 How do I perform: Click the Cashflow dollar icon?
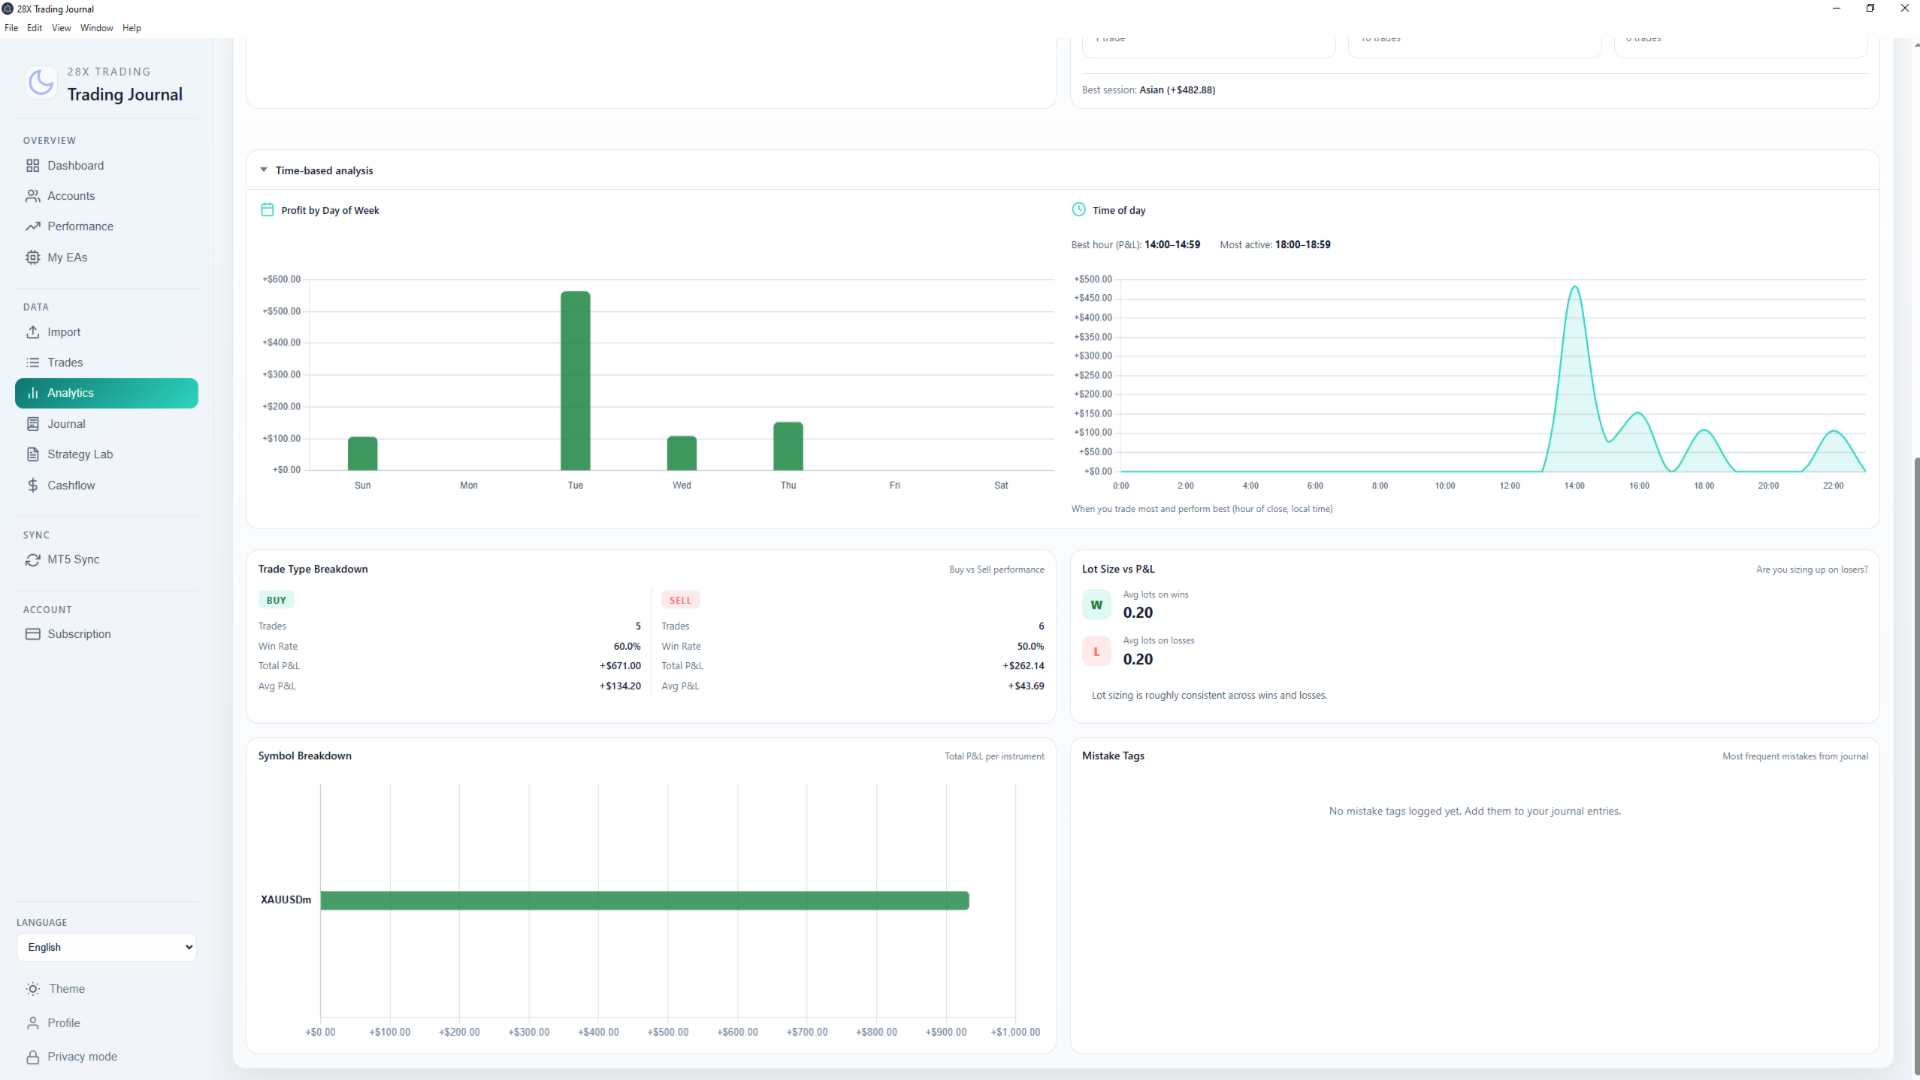33,485
